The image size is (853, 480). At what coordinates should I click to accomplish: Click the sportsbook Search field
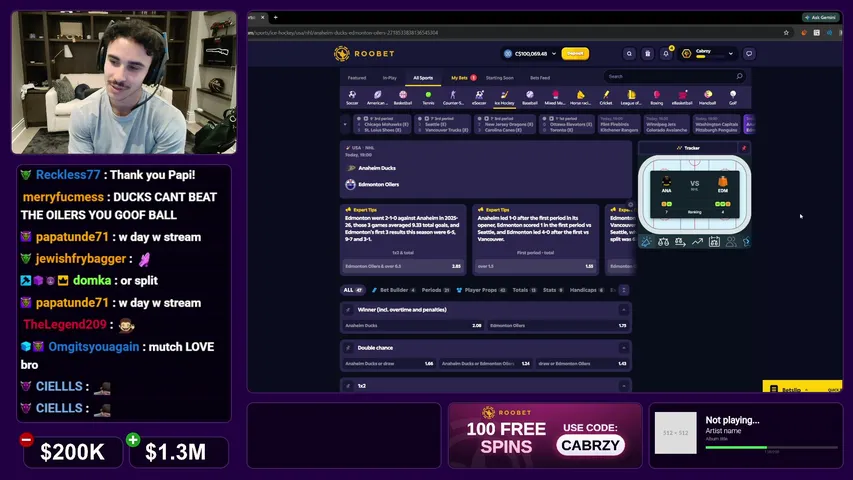675,77
